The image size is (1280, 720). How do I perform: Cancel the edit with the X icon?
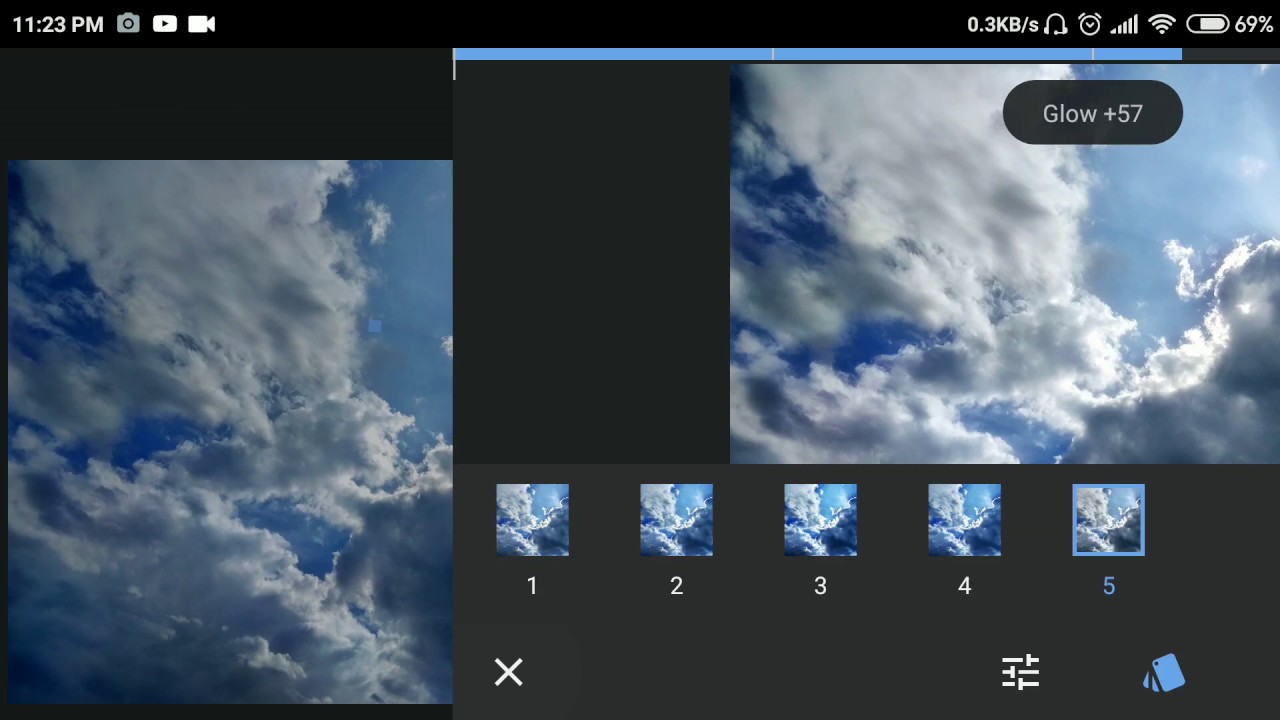point(508,672)
